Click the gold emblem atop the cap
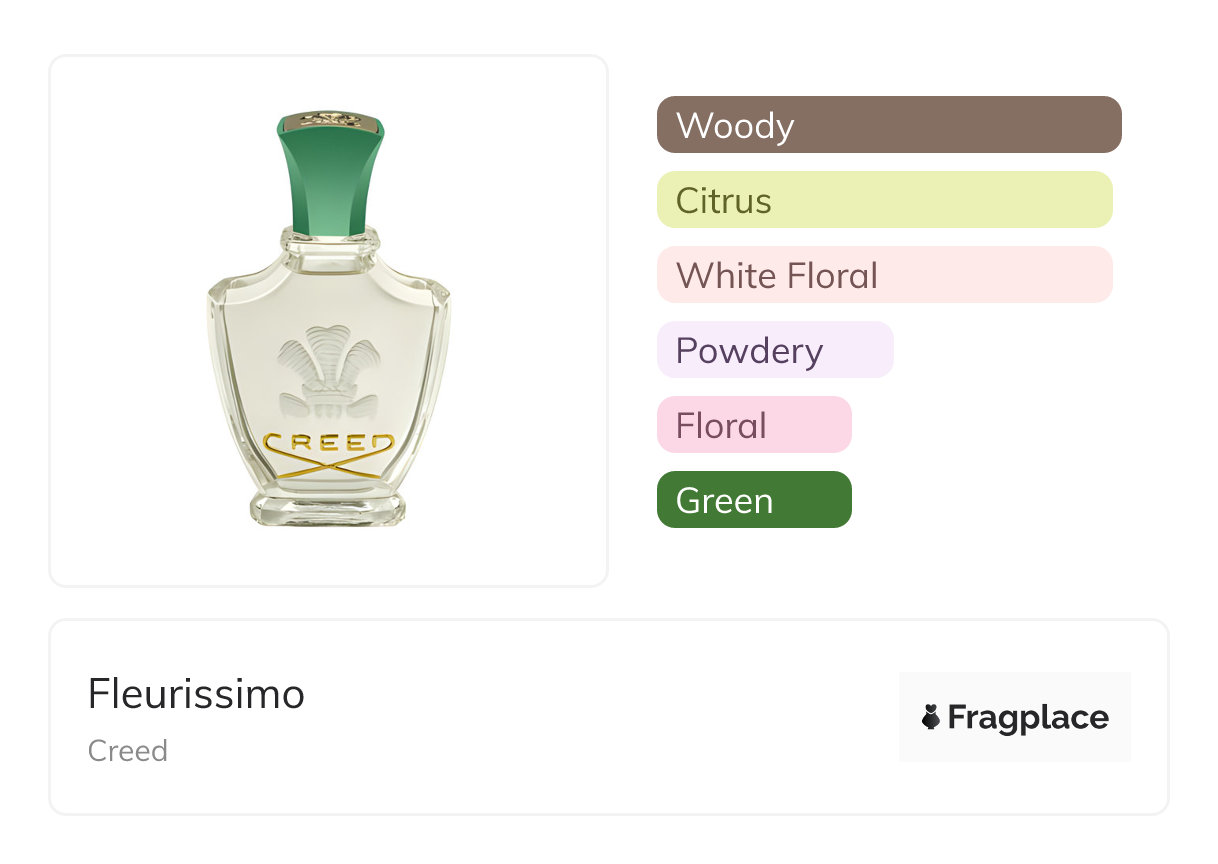The width and height of the screenshot is (1218, 864). point(331,121)
